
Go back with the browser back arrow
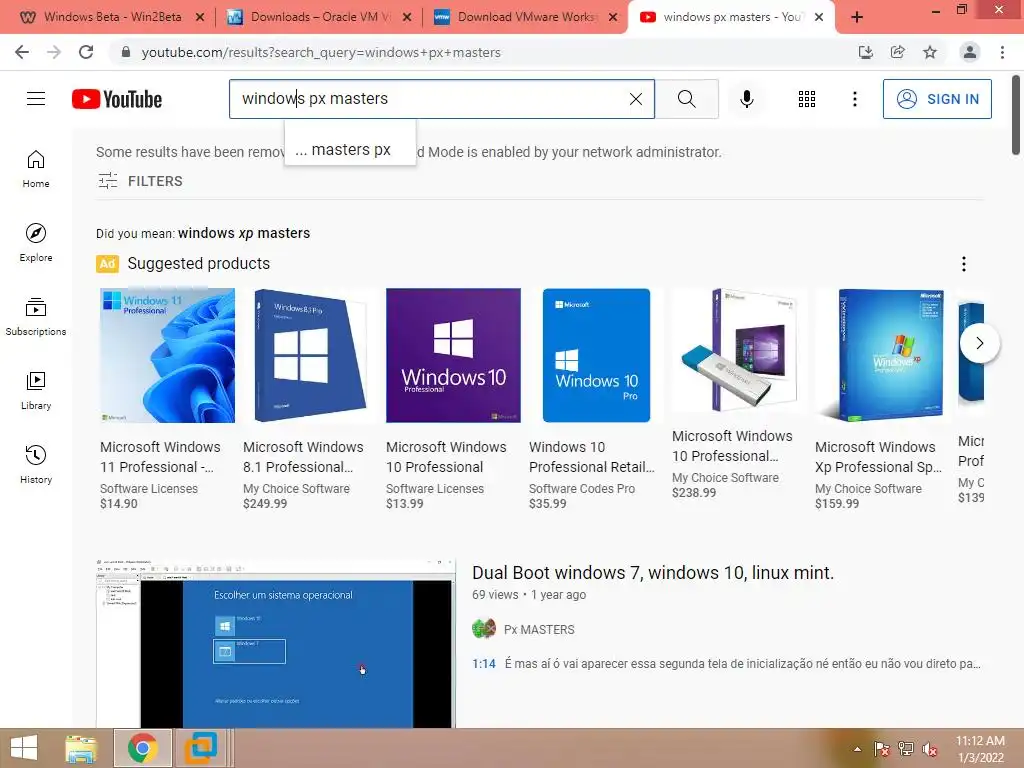(22, 52)
